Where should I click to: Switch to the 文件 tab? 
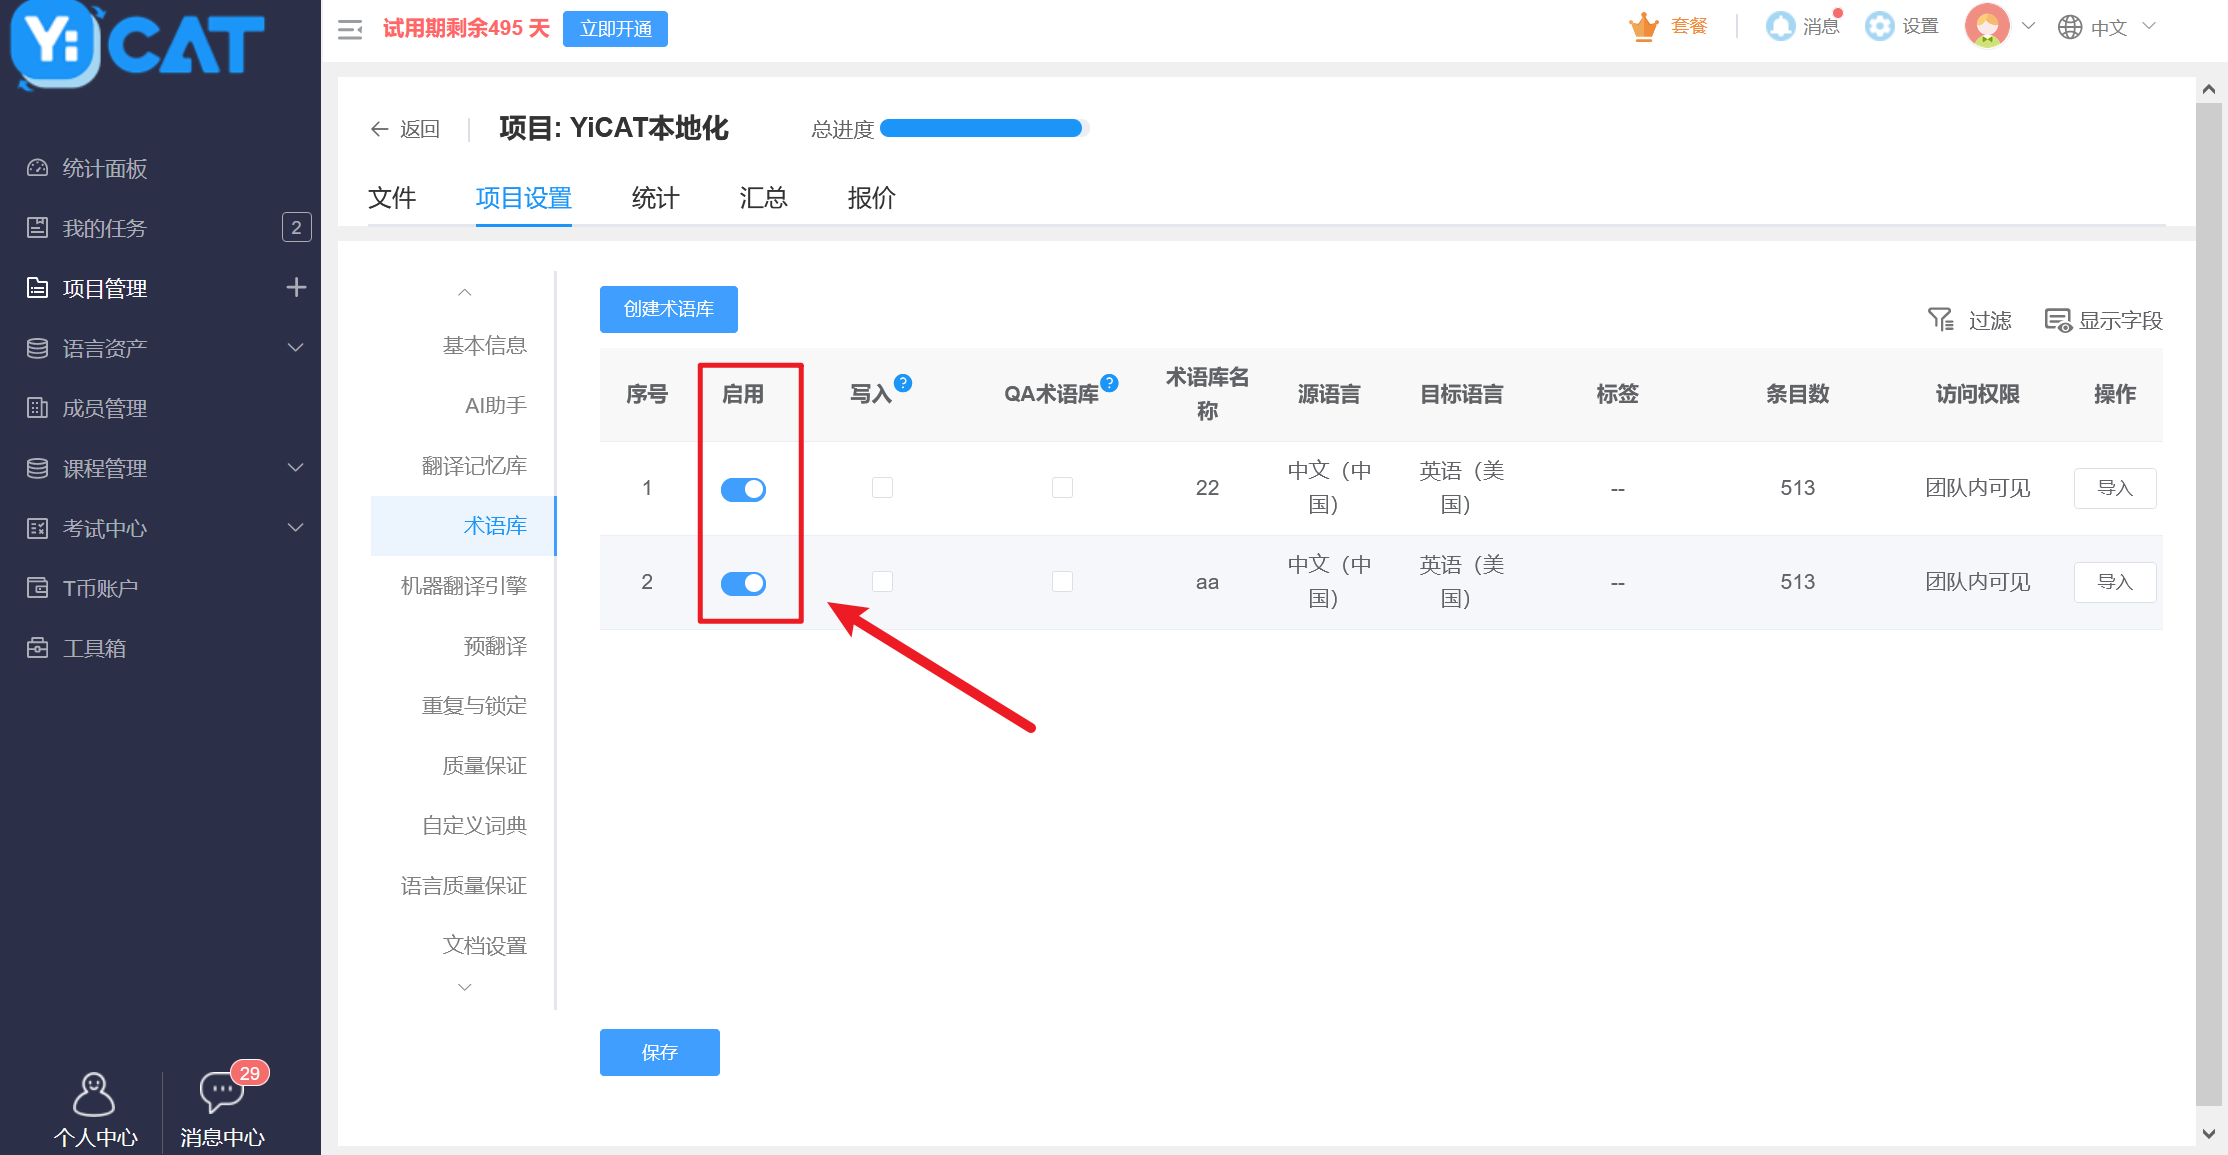pyautogui.click(x=392, y=198)
